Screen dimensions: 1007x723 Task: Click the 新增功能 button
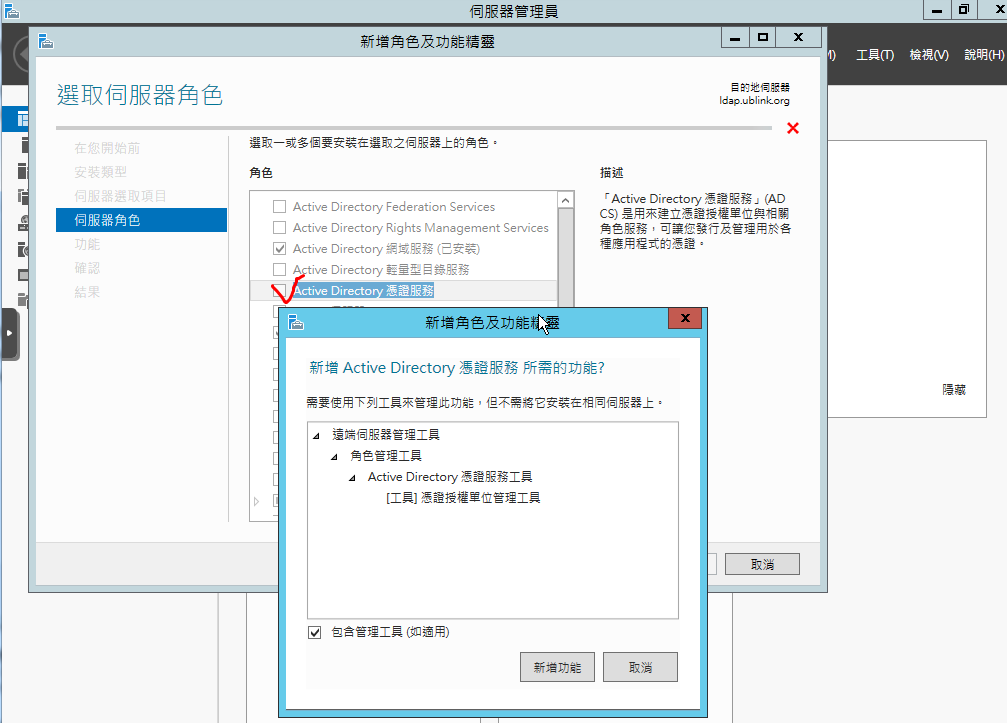557,667
